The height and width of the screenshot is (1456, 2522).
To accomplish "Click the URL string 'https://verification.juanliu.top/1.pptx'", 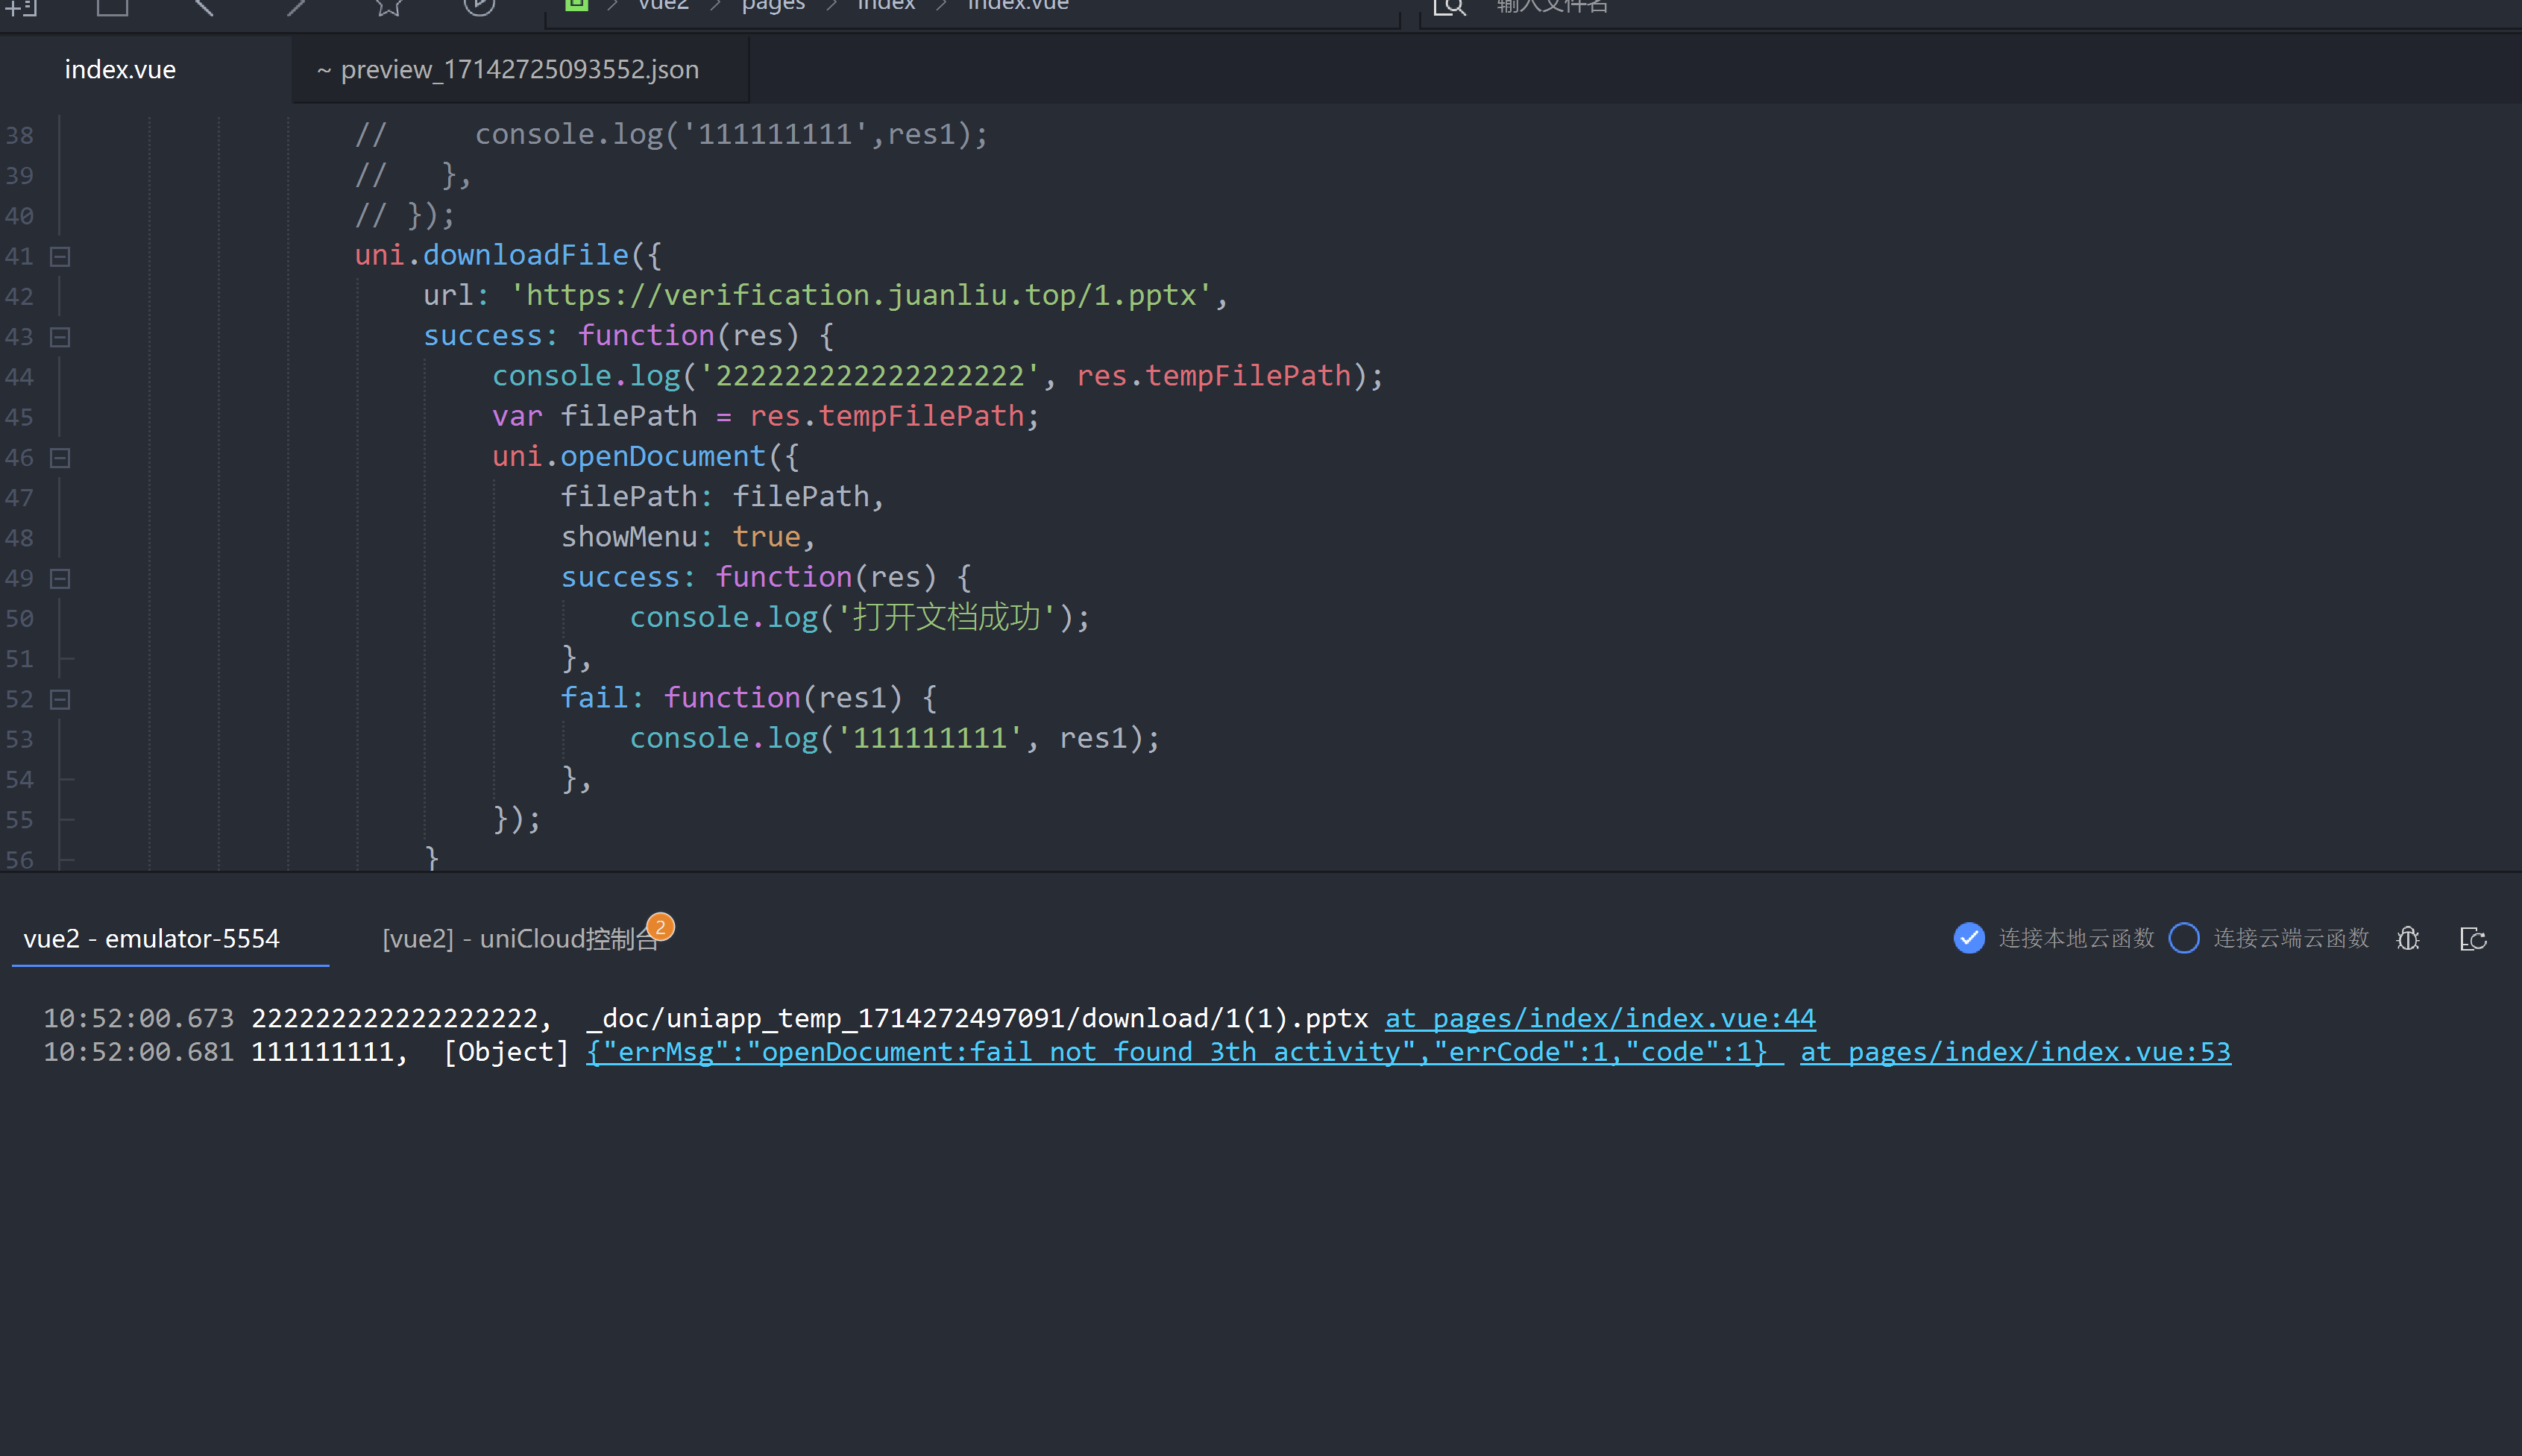I will point(861,295).
